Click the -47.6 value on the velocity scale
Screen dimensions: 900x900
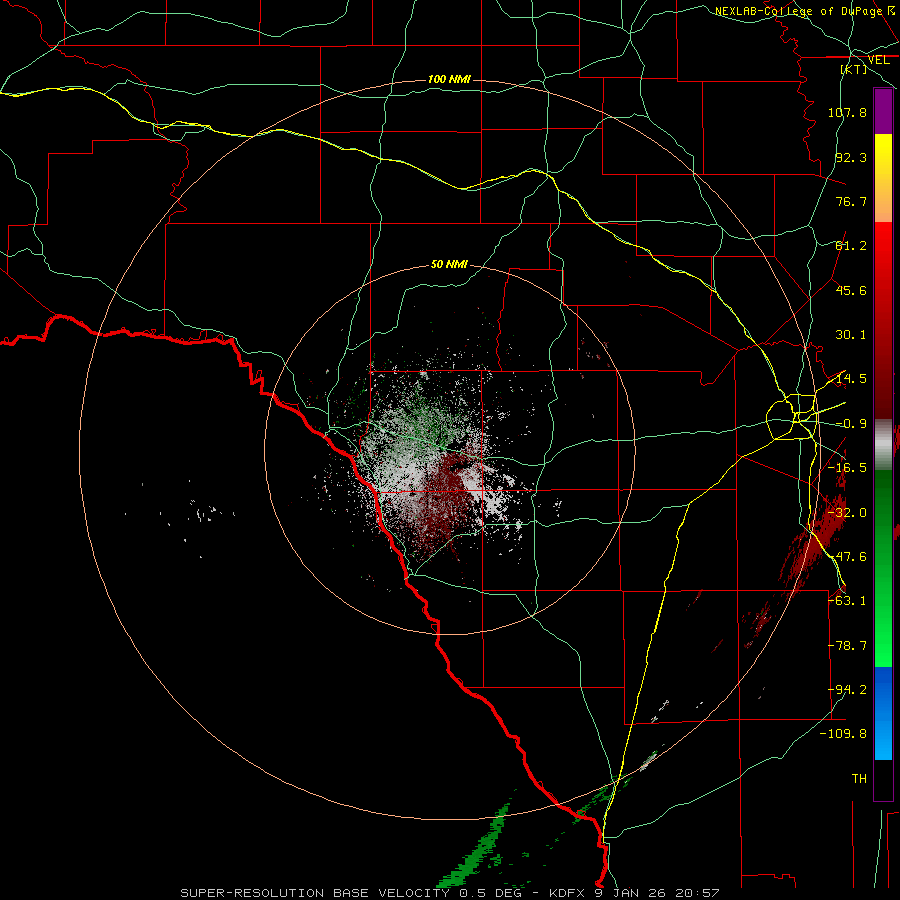tap(847, 557)
